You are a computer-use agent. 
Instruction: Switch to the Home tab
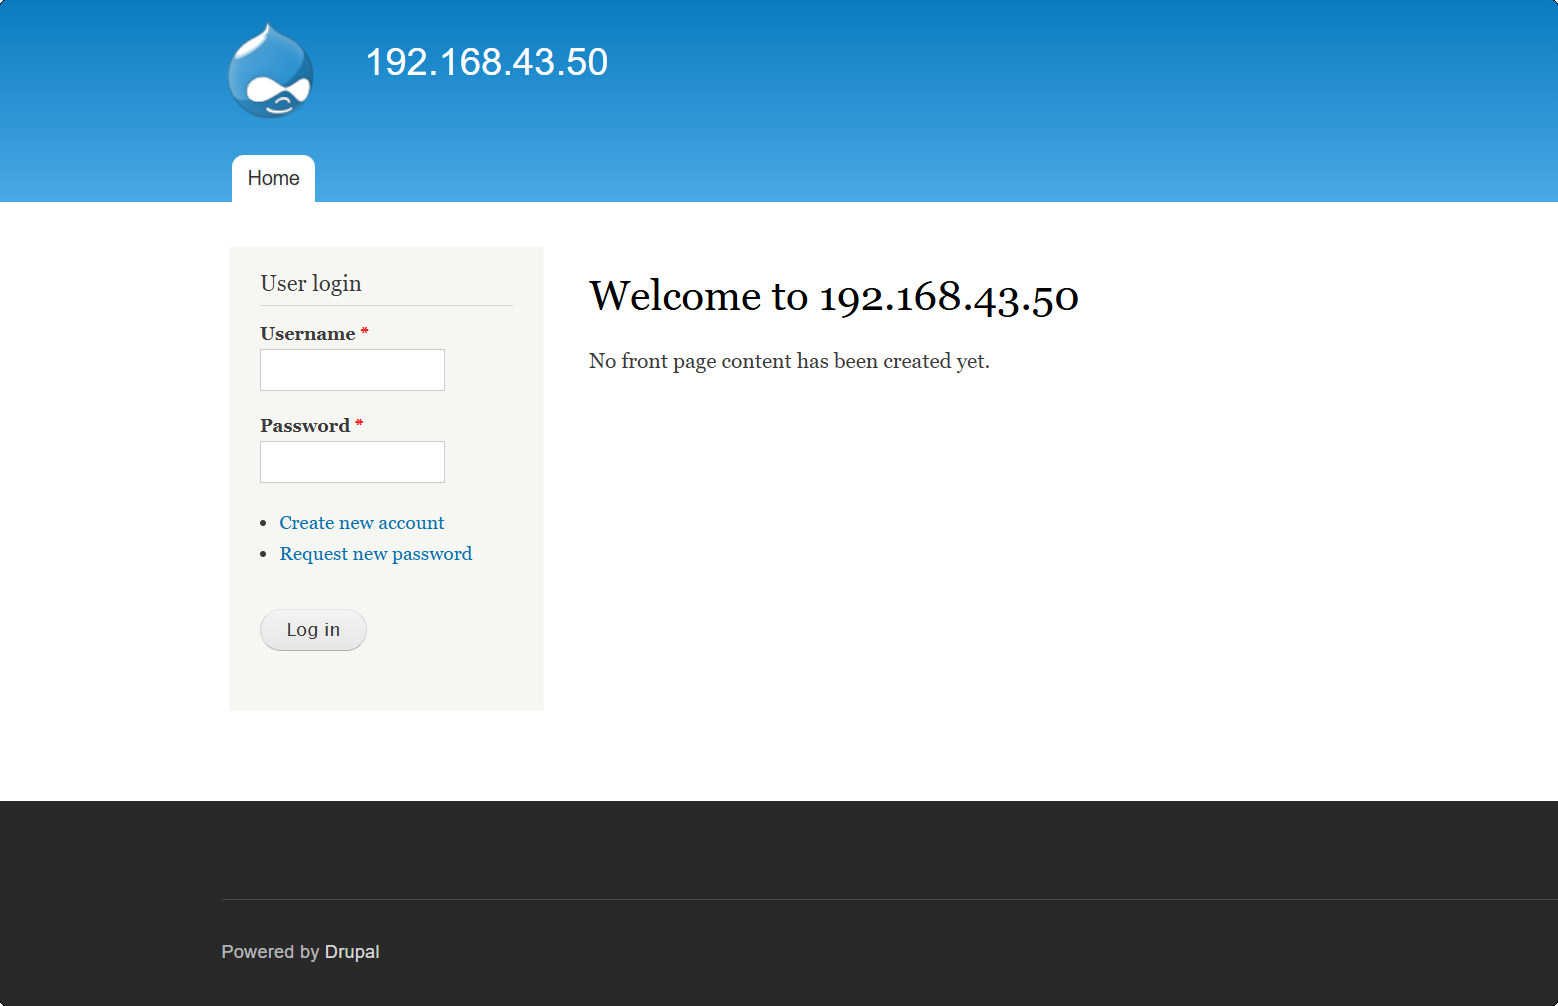(x=273, y=179)
